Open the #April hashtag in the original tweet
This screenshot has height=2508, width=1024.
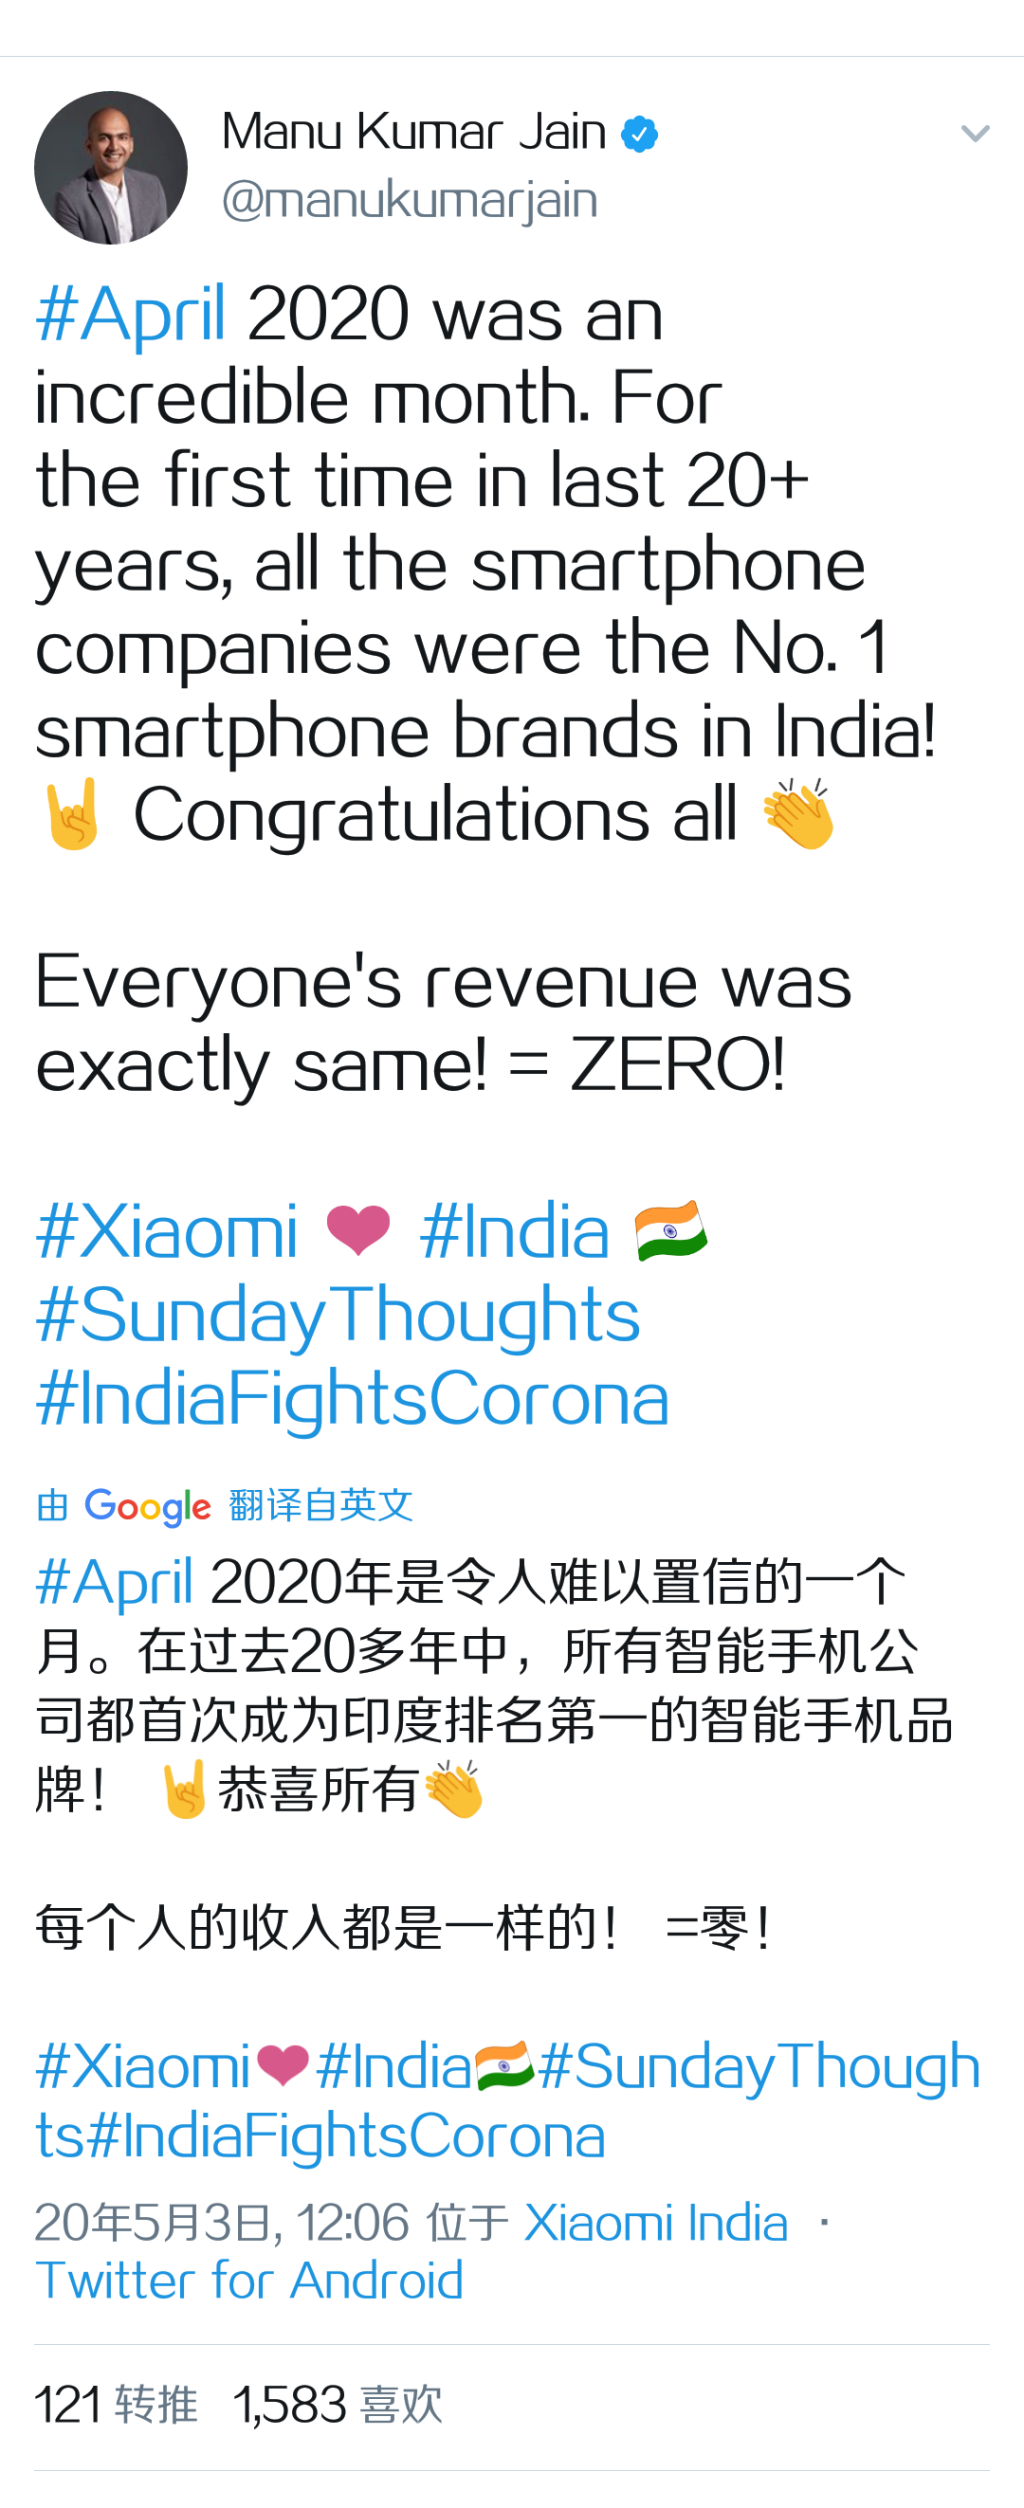tap(131, 315)
